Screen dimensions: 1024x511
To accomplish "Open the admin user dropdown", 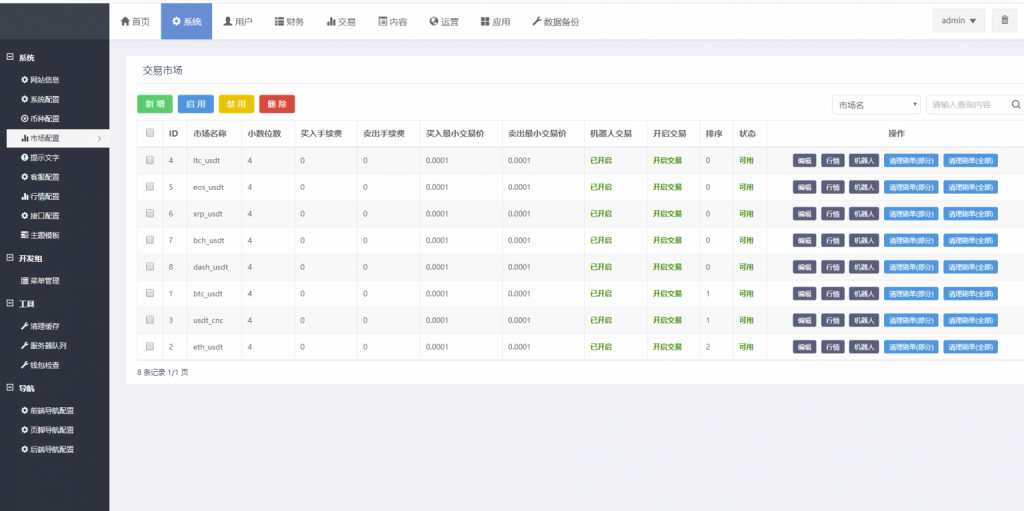I will coord(959,21).
